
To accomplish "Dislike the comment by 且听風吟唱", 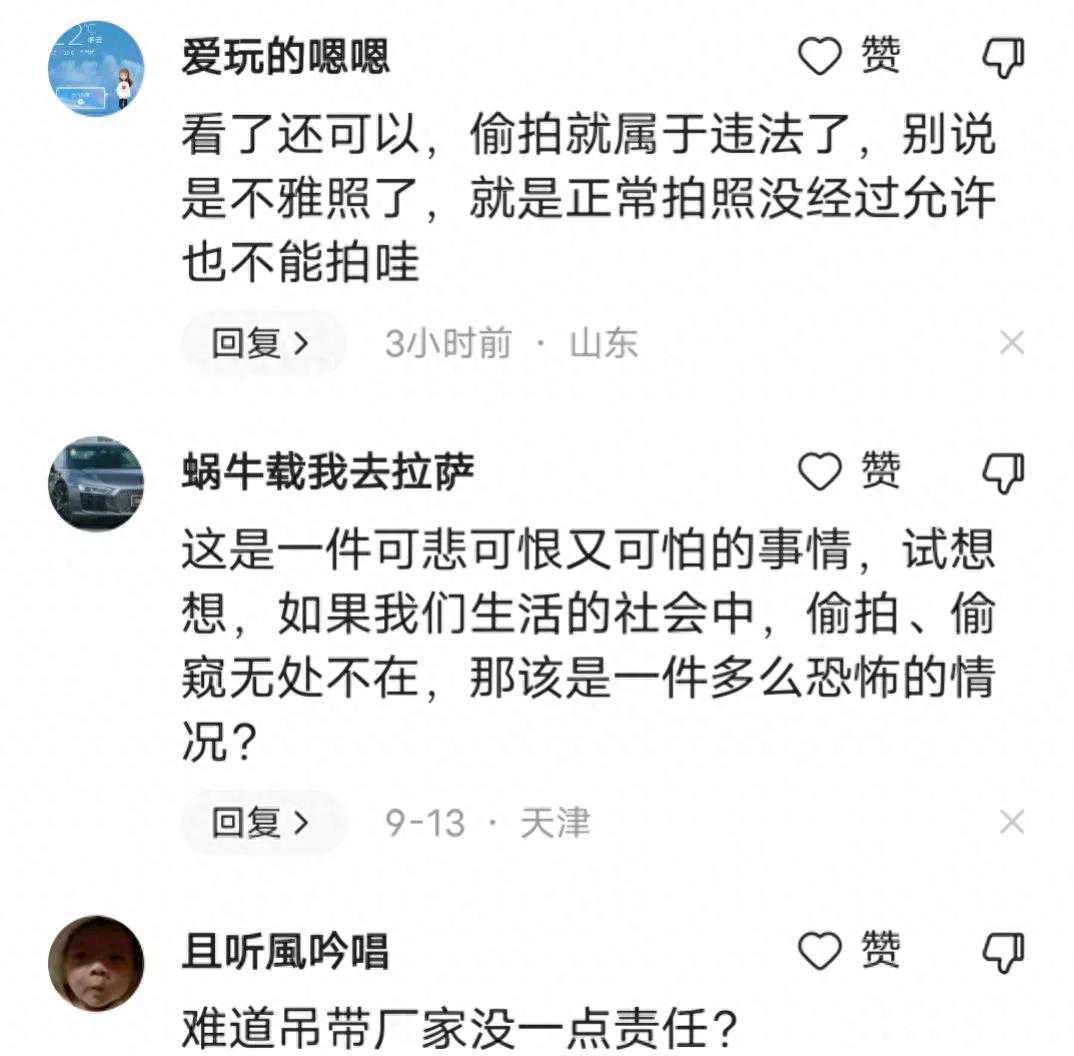I will (x=1003, y=951).
